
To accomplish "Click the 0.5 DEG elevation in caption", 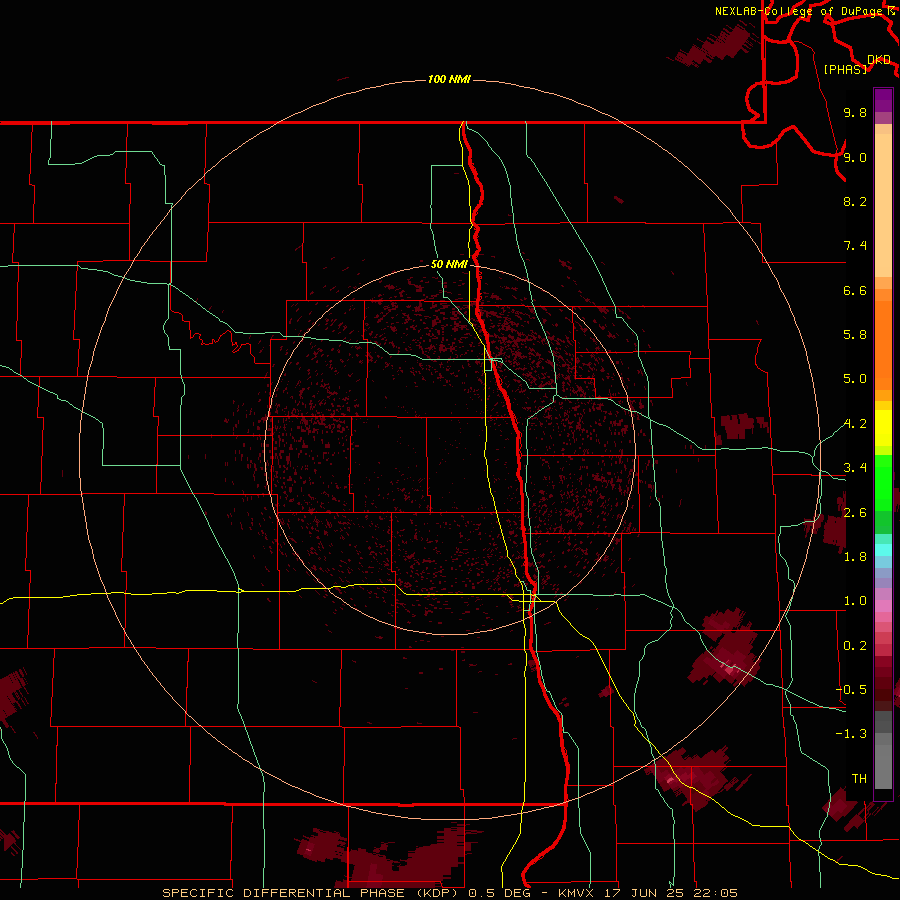I will pos(497,893).
